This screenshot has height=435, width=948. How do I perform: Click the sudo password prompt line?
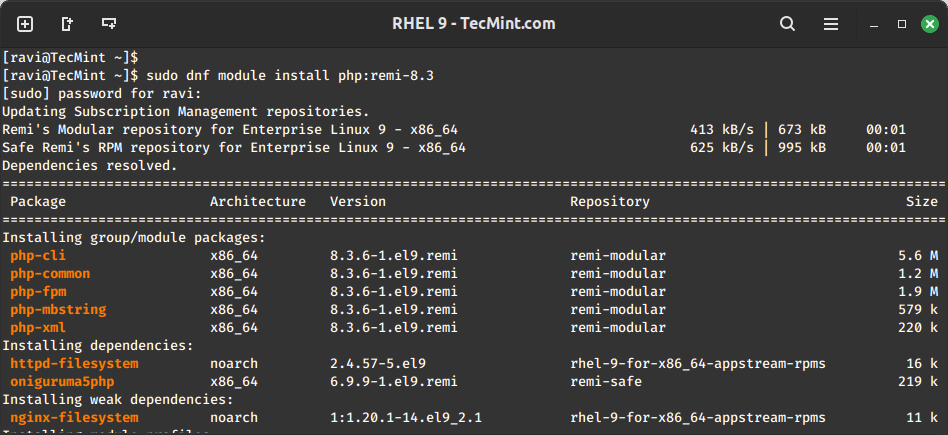click(x=102, y=94)
